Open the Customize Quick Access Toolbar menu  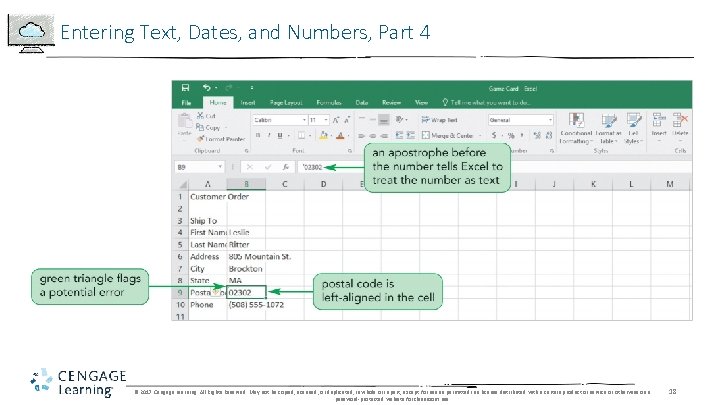[252, 88]
